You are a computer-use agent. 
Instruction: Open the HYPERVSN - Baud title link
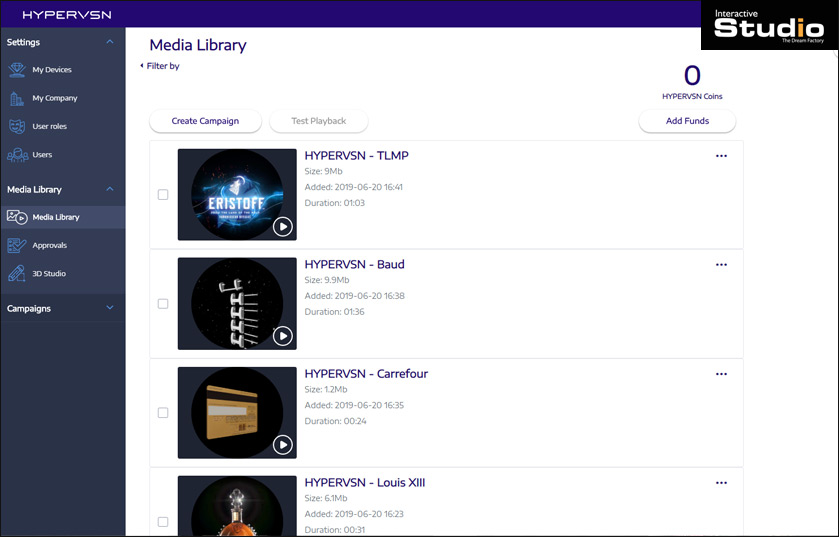point(354,264)
